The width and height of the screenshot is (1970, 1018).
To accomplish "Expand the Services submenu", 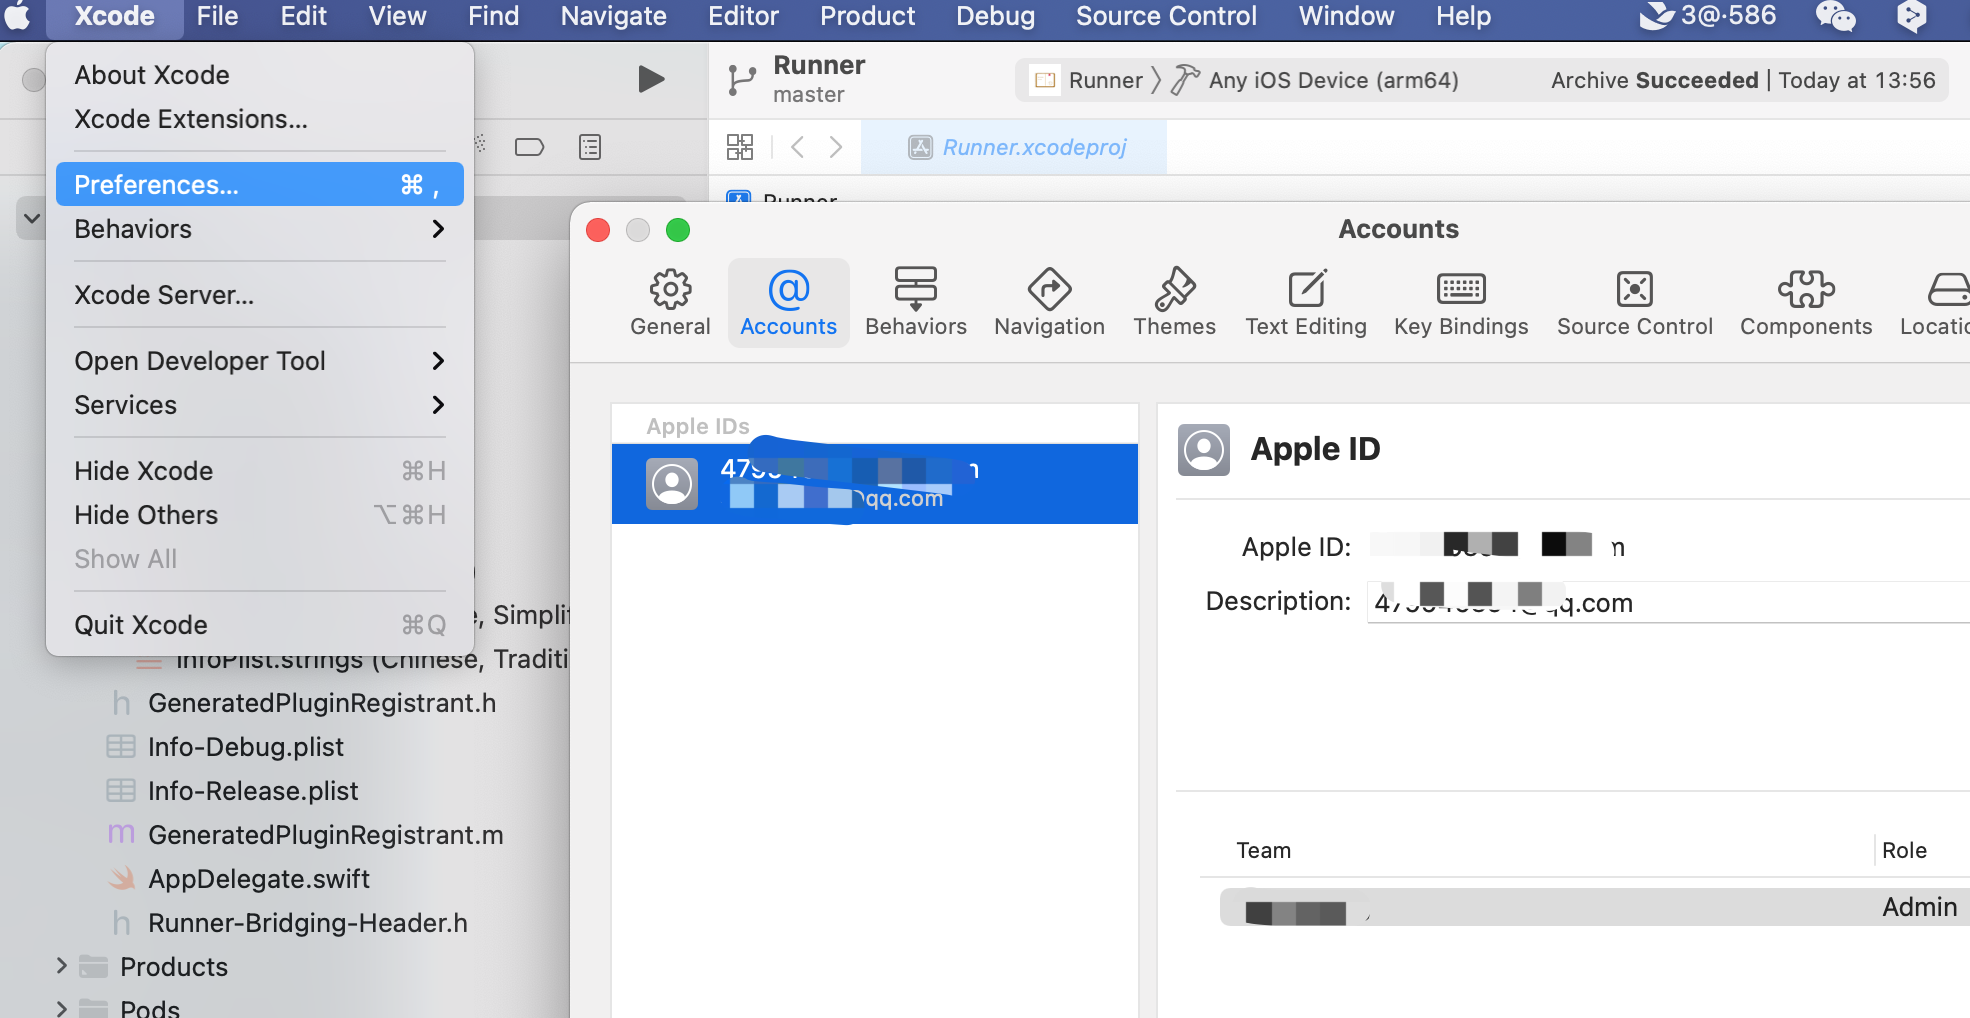I will pyautogui.click(x=260, y=405).
